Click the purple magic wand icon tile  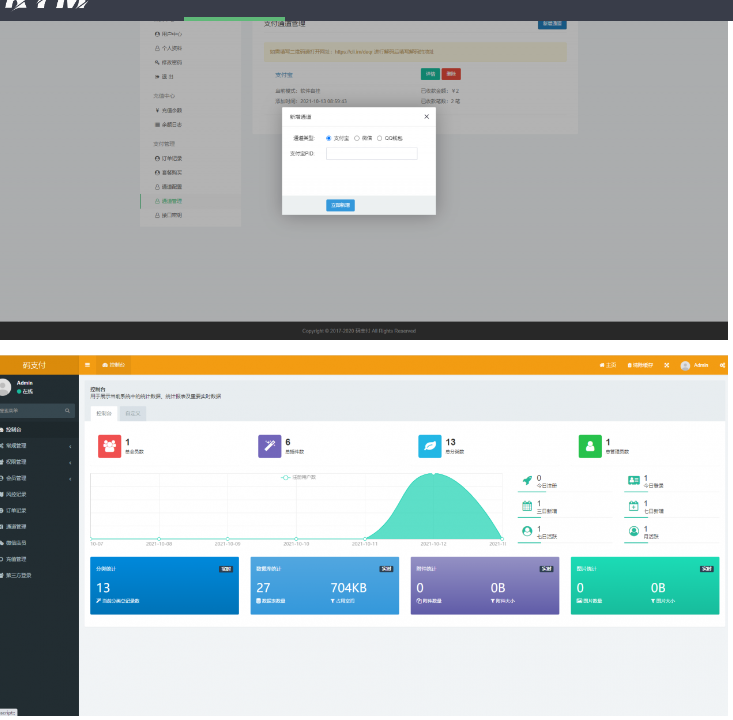click(x=269, y=446)
